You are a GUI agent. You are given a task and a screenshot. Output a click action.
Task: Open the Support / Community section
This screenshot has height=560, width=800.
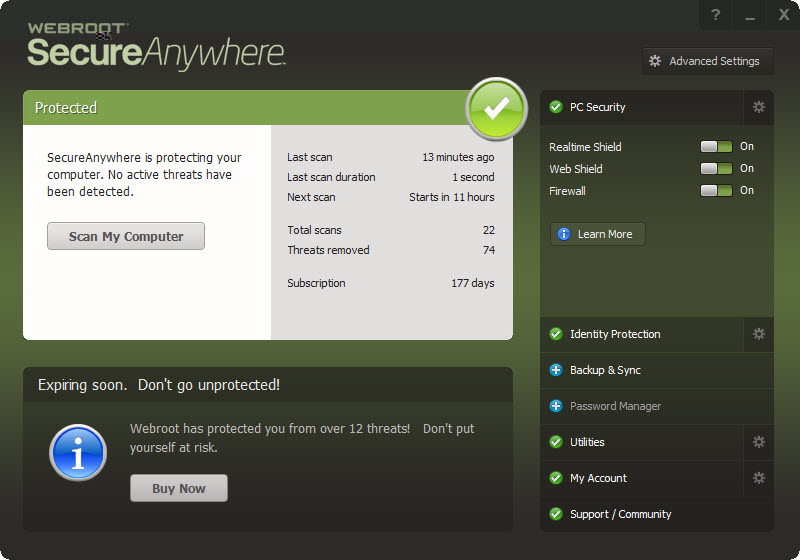(657, 514)
